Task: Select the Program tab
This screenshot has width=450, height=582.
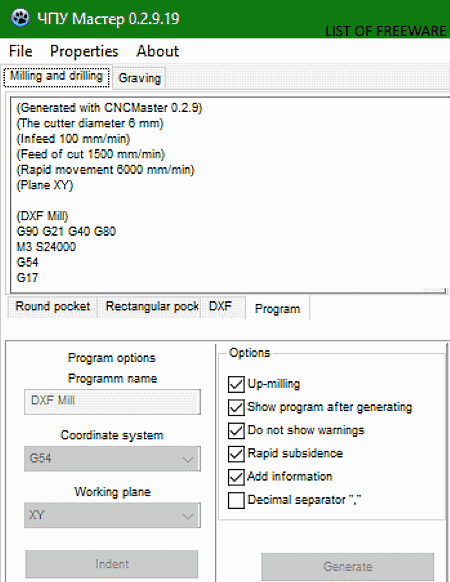Action: [277, 308]
